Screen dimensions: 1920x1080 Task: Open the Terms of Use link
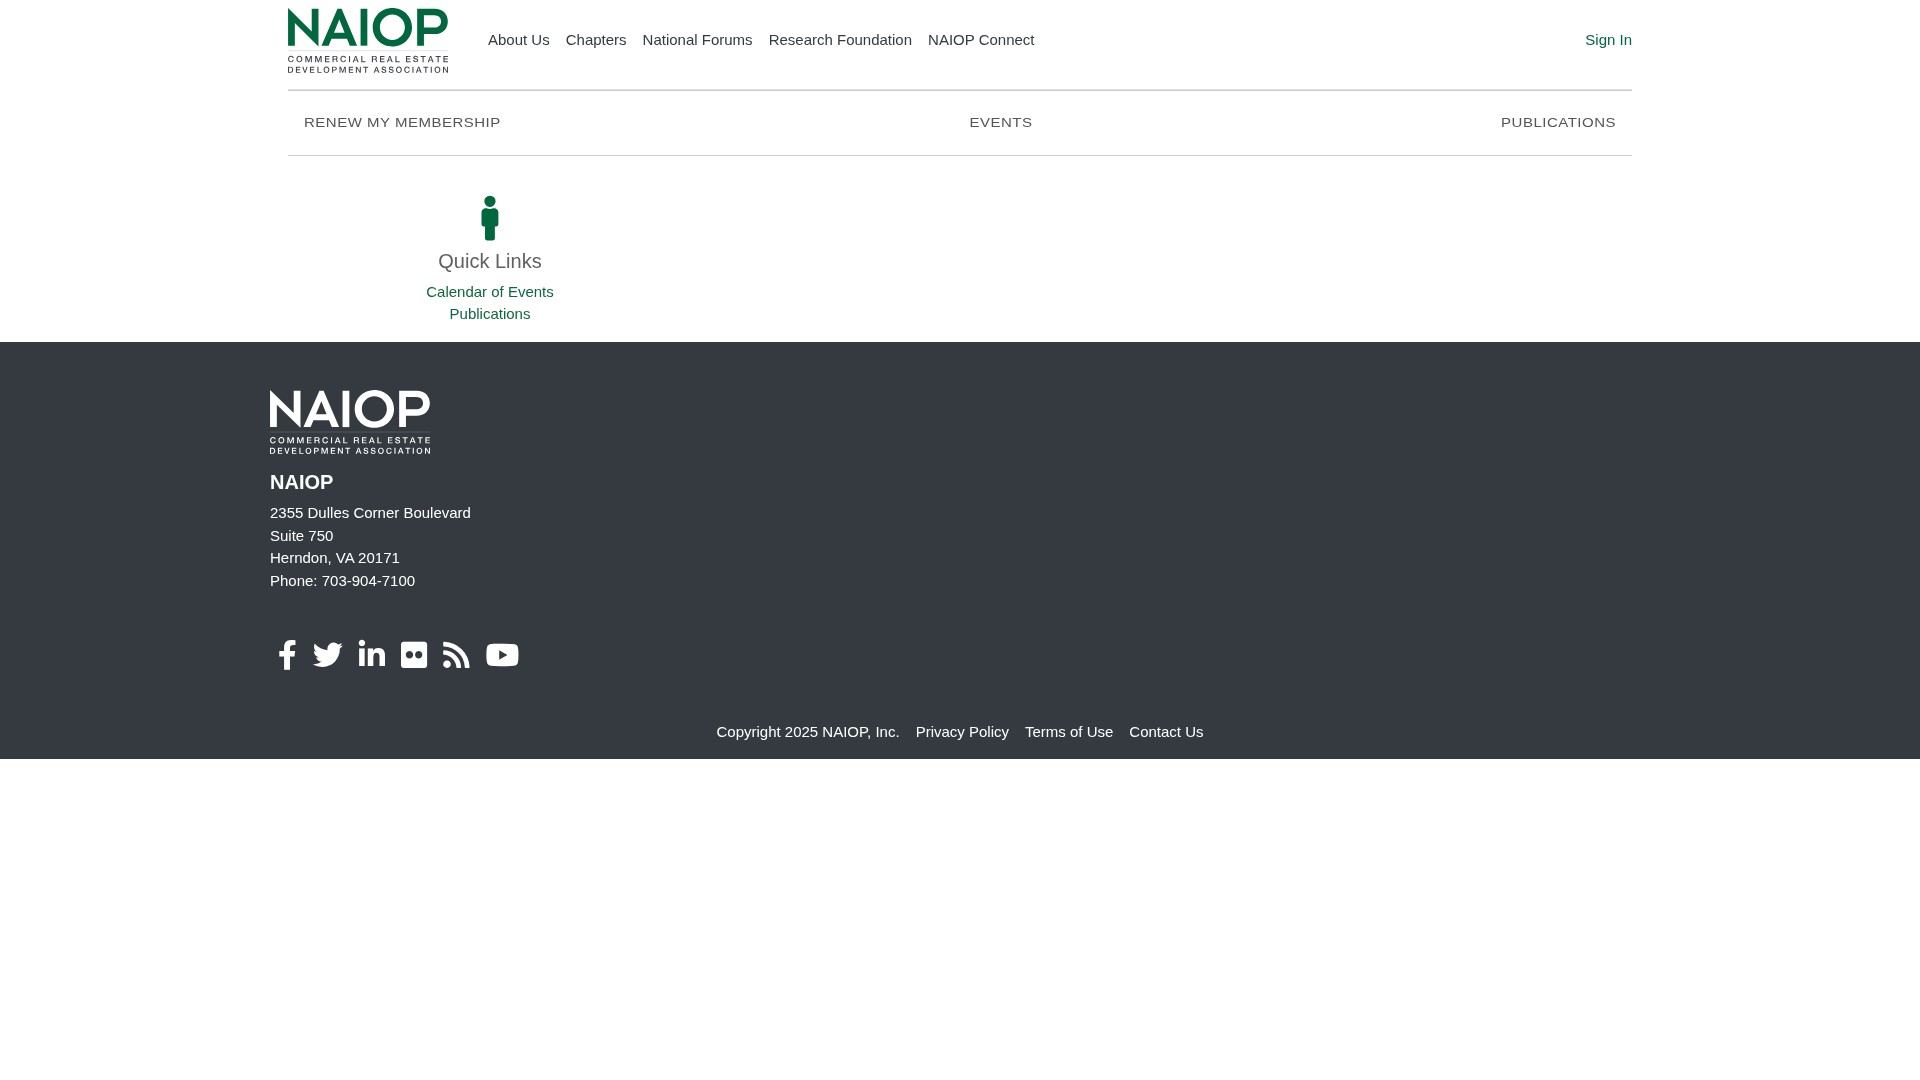1069,732
